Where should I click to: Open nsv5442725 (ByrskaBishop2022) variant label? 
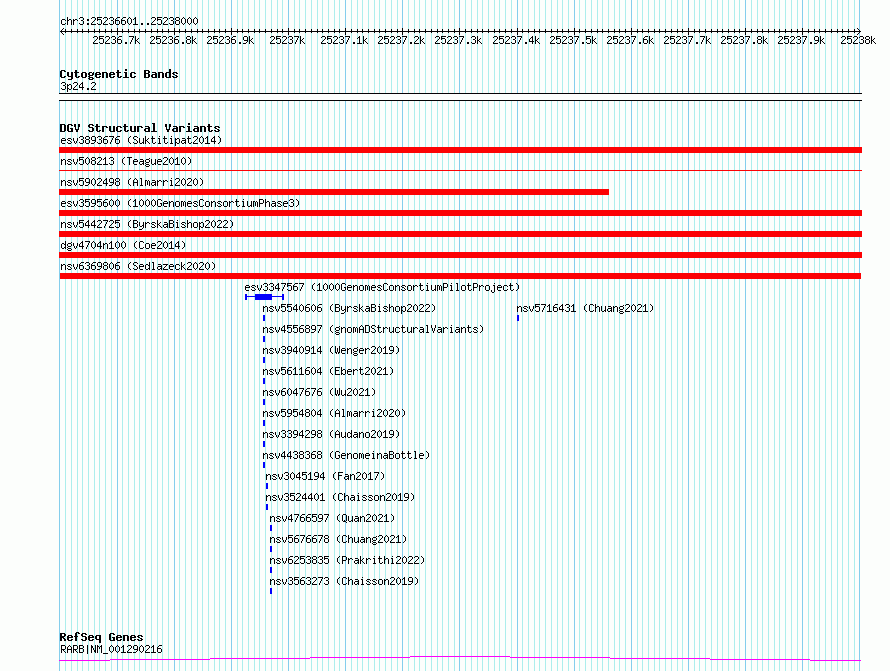coord(147,224)
